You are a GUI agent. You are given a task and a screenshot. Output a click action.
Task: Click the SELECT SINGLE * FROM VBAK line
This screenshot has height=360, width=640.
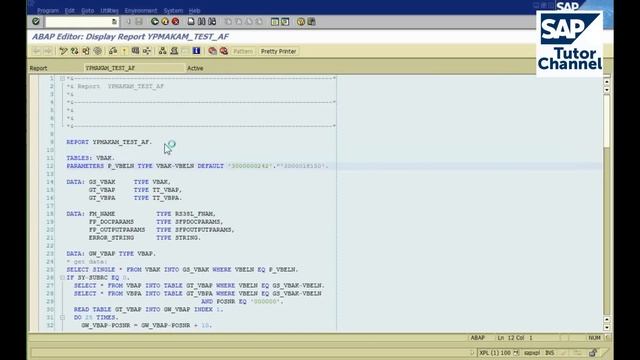(182, 270)
